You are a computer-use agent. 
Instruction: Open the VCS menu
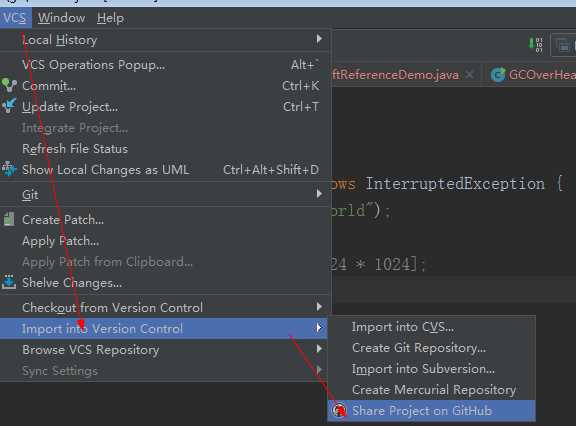point(15,18)
